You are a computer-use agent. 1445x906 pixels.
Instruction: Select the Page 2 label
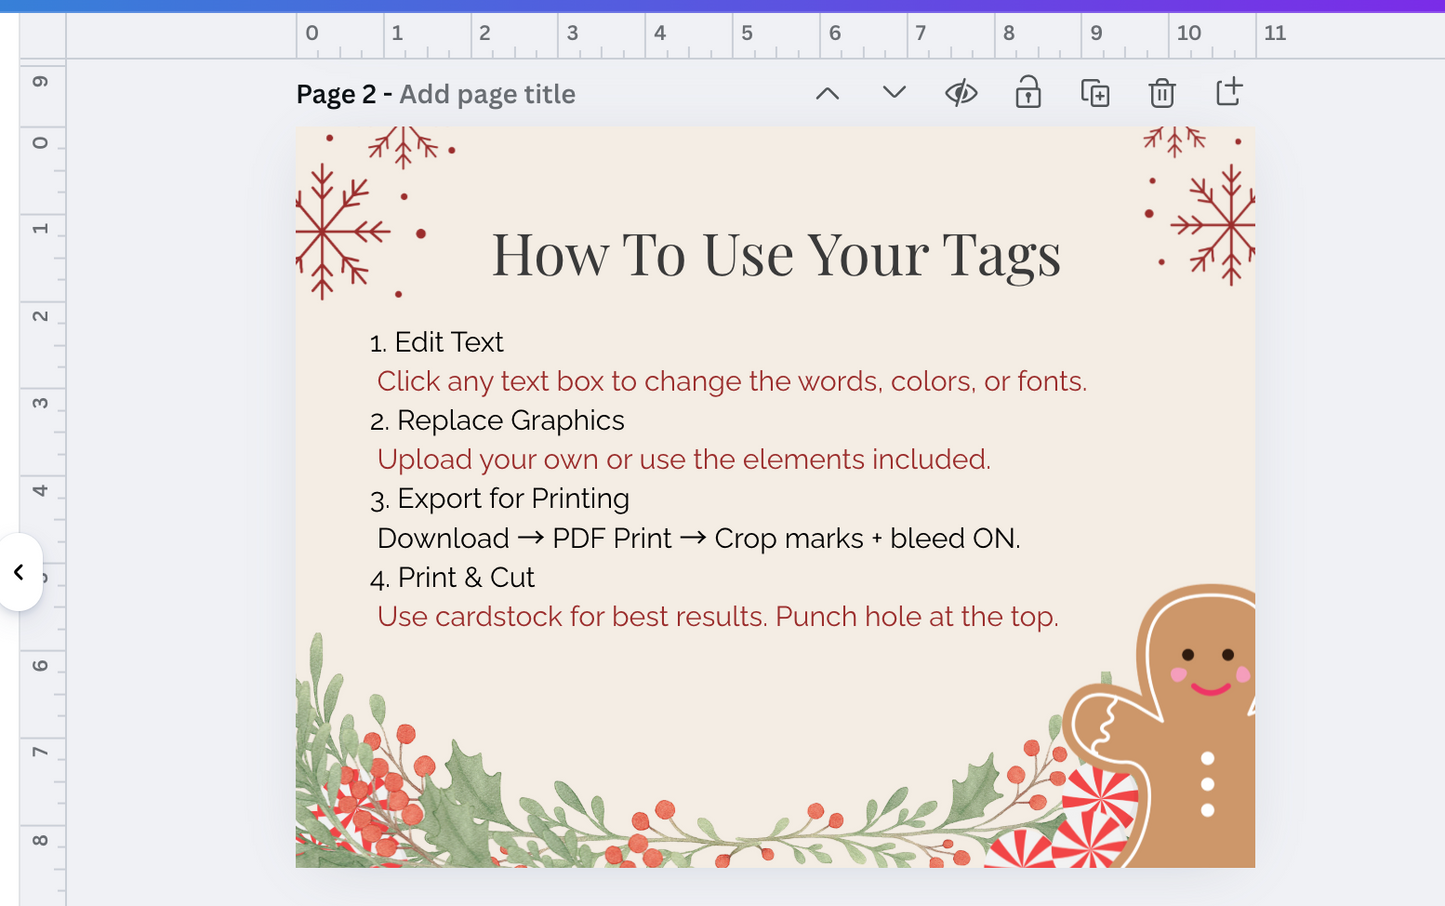pyautogui.click(x=334, y=94)
